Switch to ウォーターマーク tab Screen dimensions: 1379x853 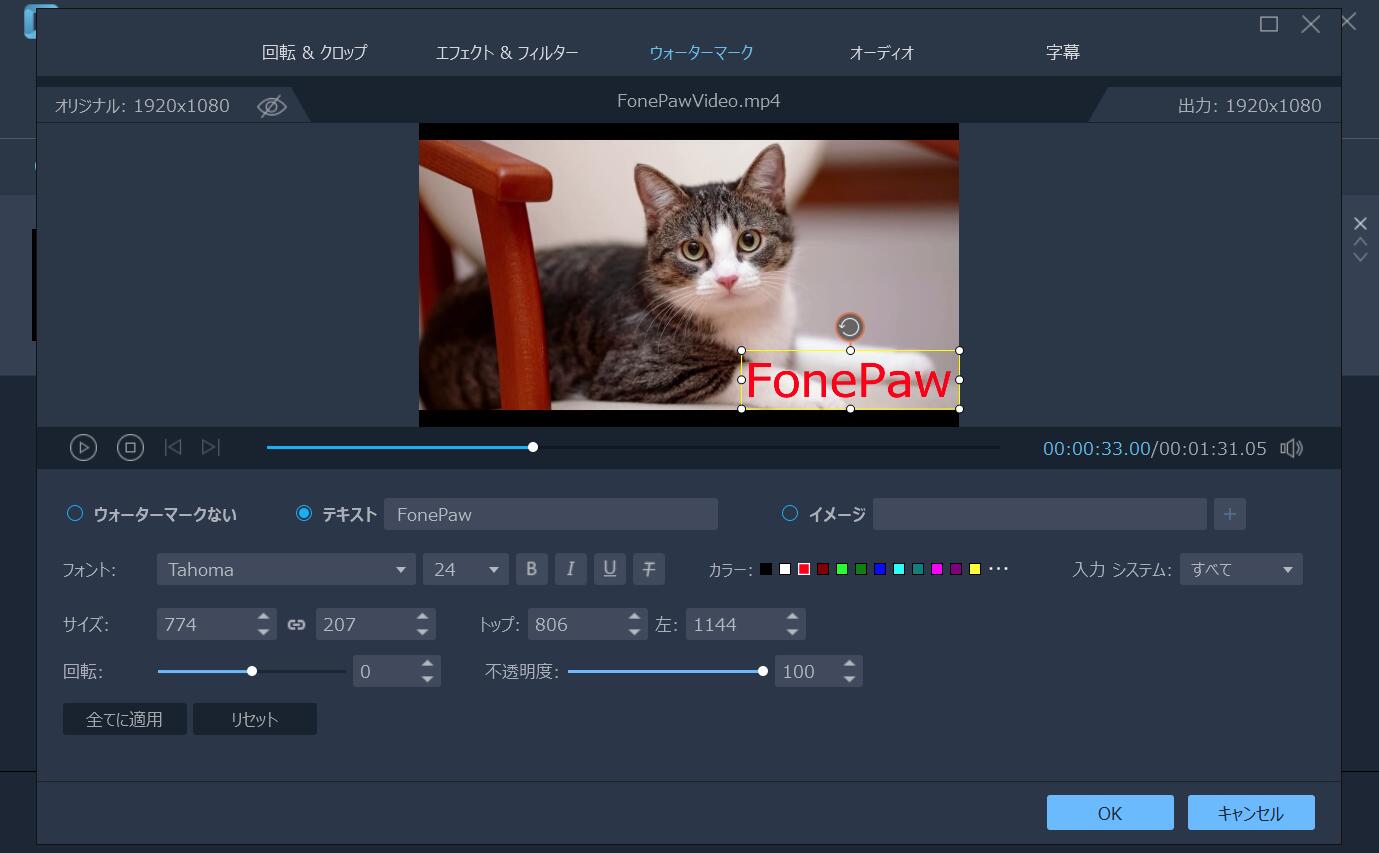tap(701, 52)
